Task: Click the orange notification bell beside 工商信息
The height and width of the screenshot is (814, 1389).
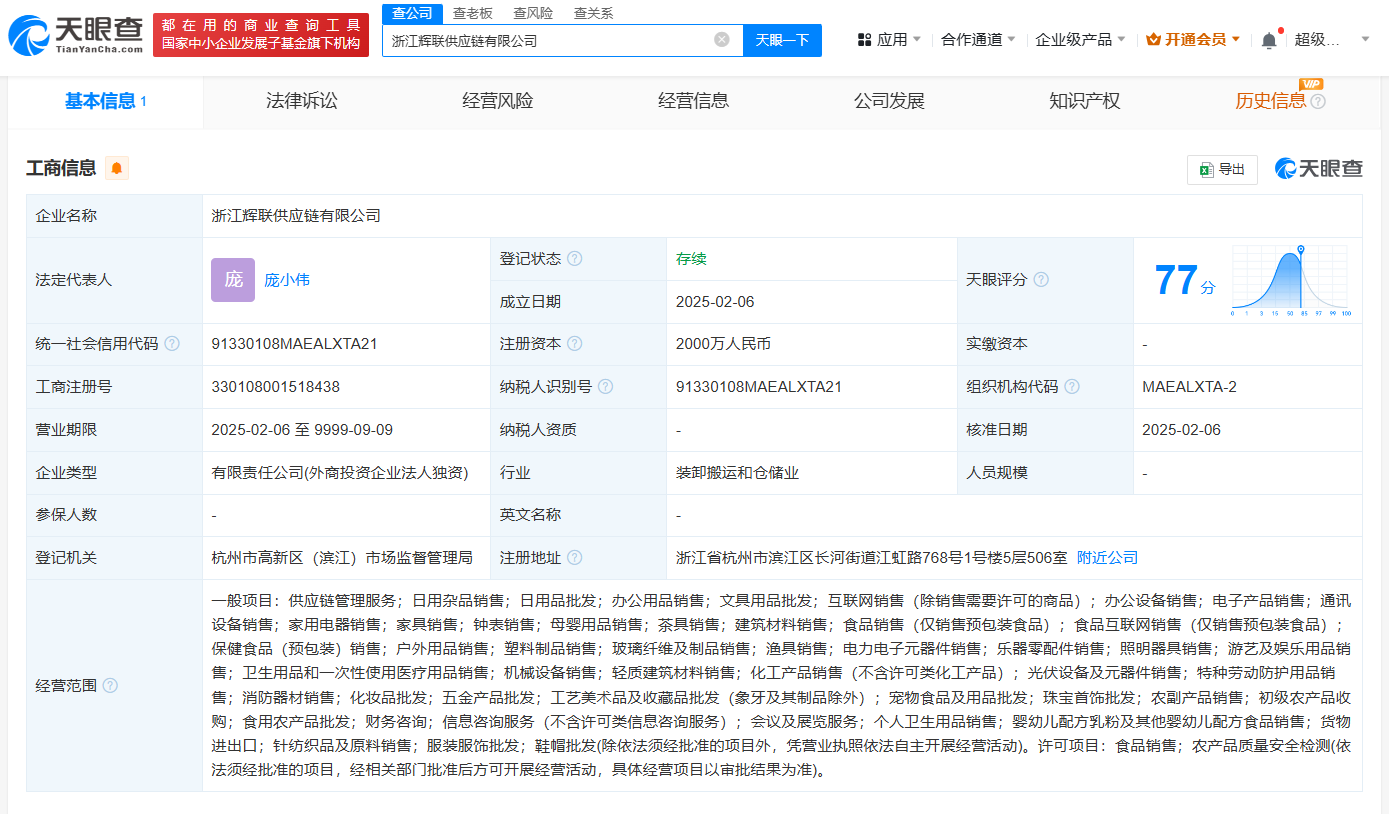Action: 117,168
